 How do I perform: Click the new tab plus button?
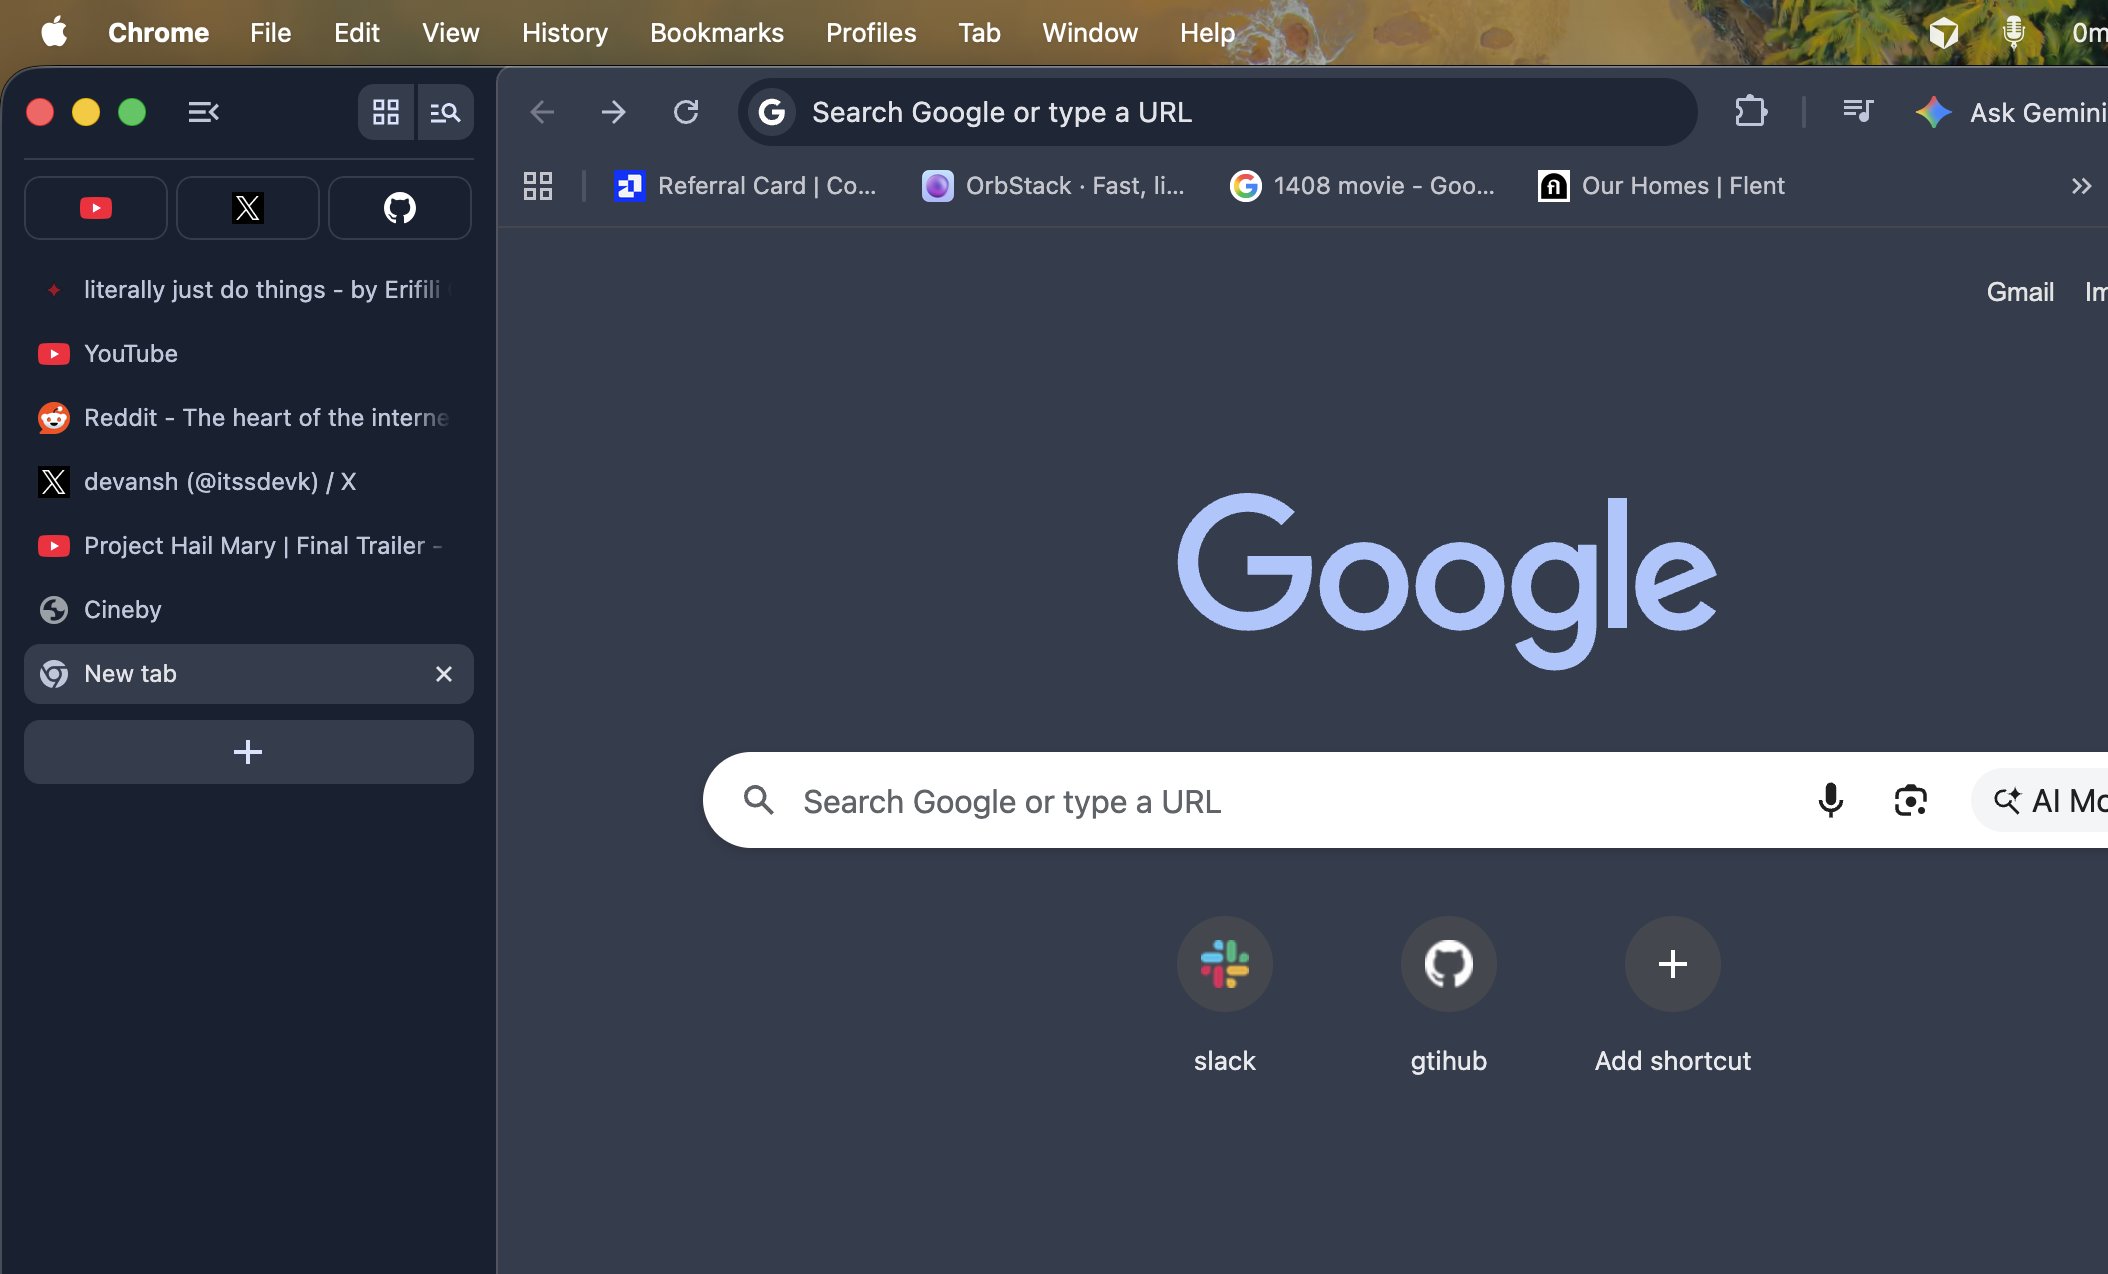(248, 752)
